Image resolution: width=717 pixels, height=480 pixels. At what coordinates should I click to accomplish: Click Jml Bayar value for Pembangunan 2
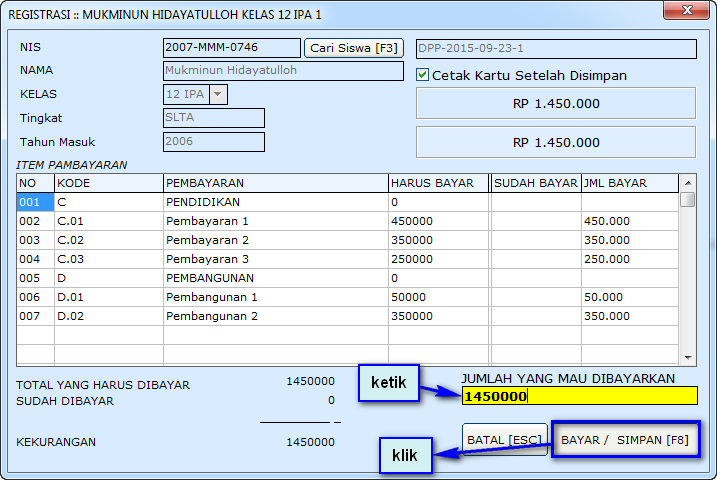click(x=630, y=316)
